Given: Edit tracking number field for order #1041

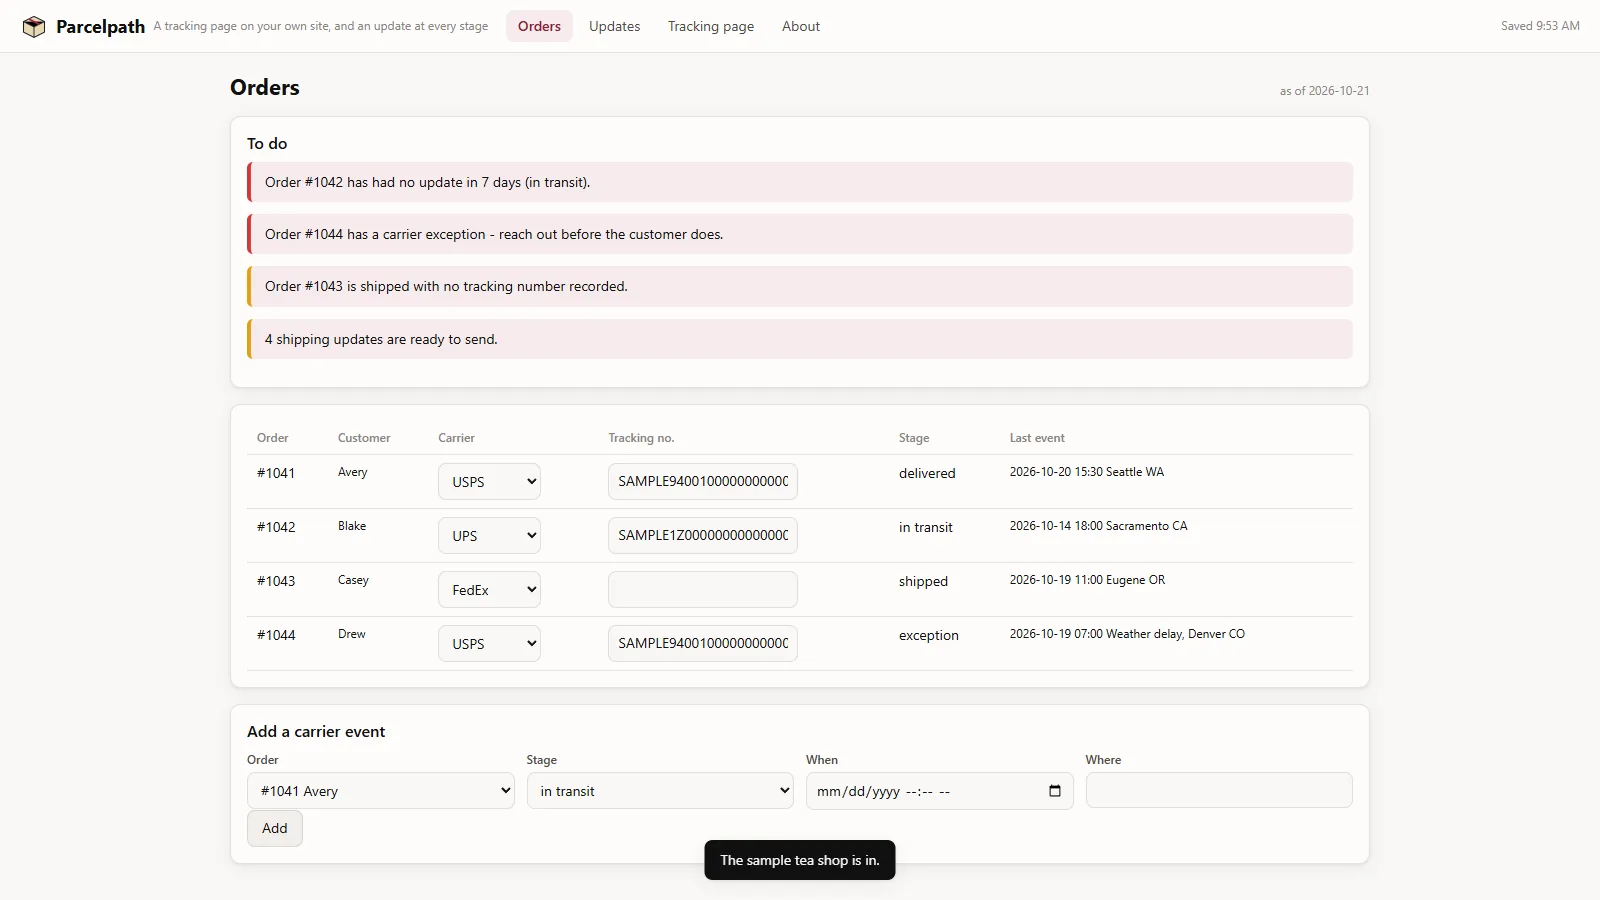Looking at the screenshot, I should [703, 481].
